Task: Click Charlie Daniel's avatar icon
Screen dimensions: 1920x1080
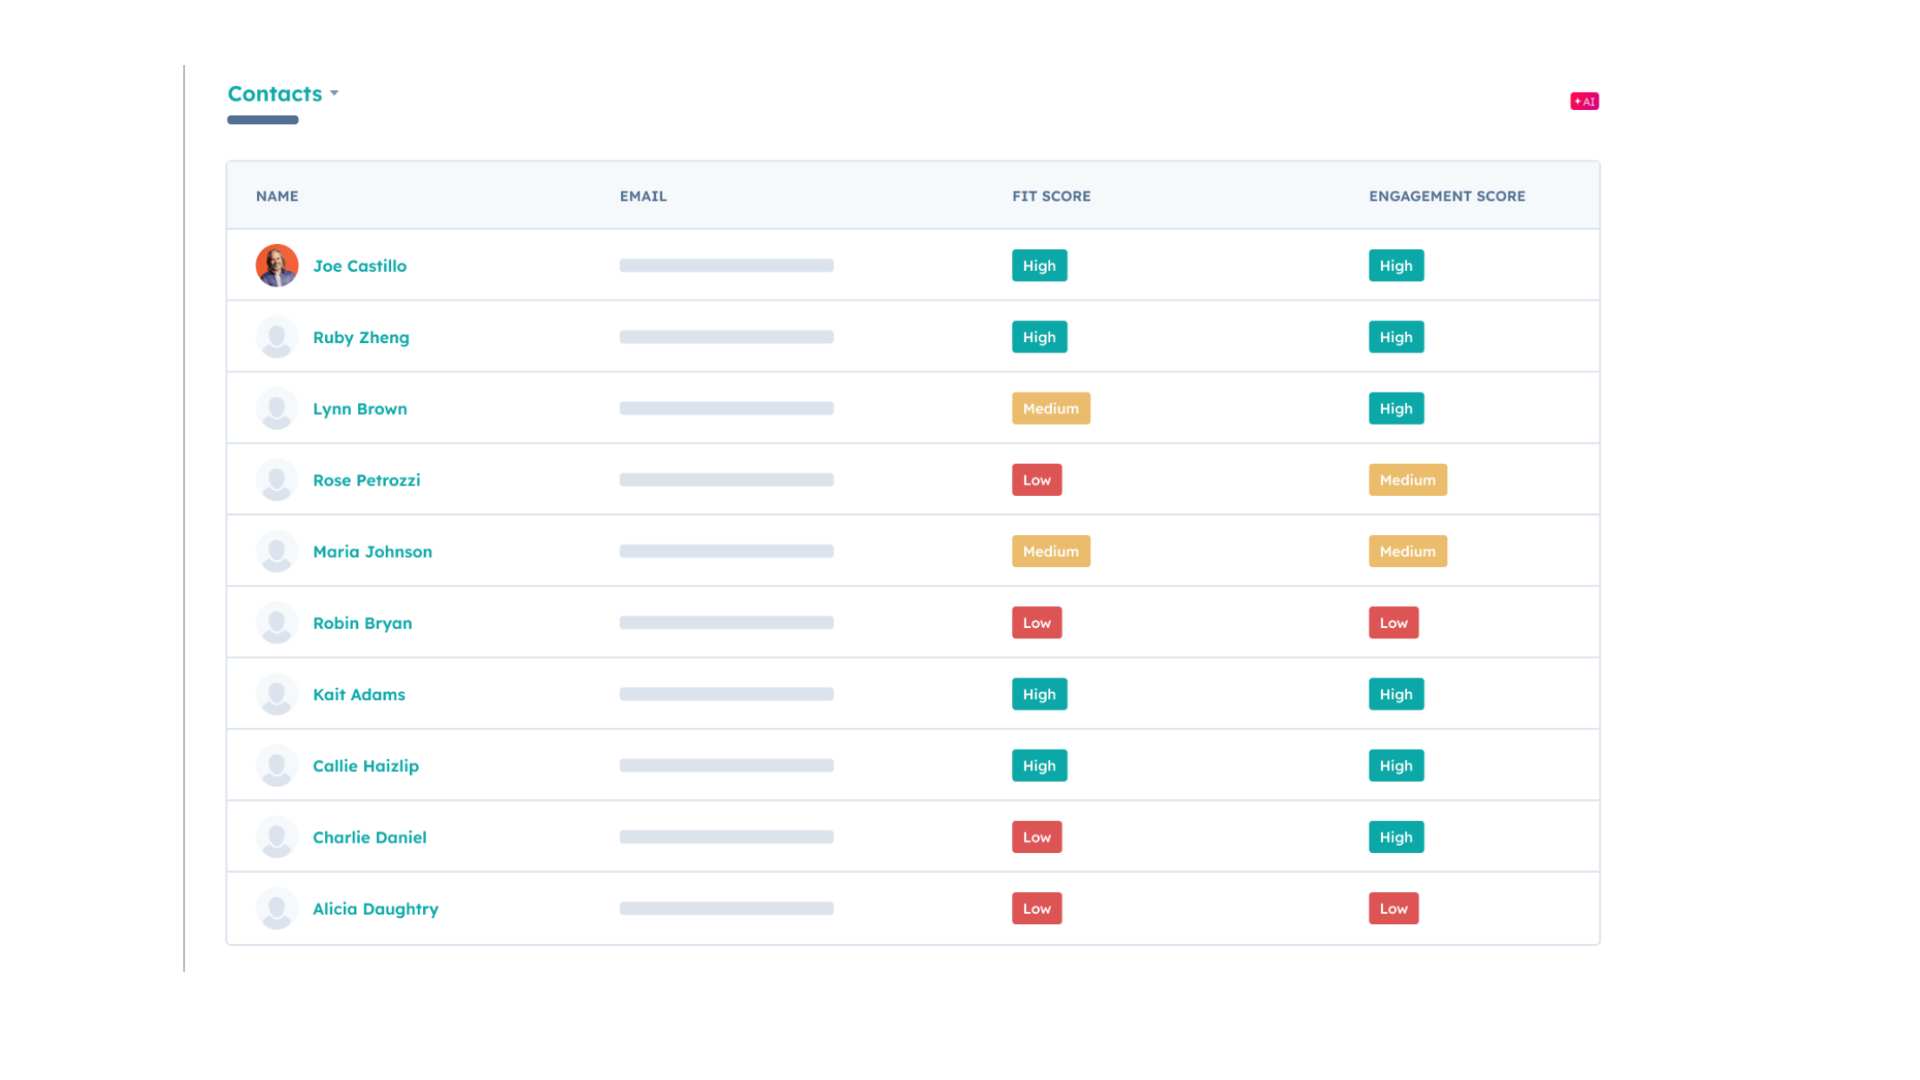Action: click(277, 837)
